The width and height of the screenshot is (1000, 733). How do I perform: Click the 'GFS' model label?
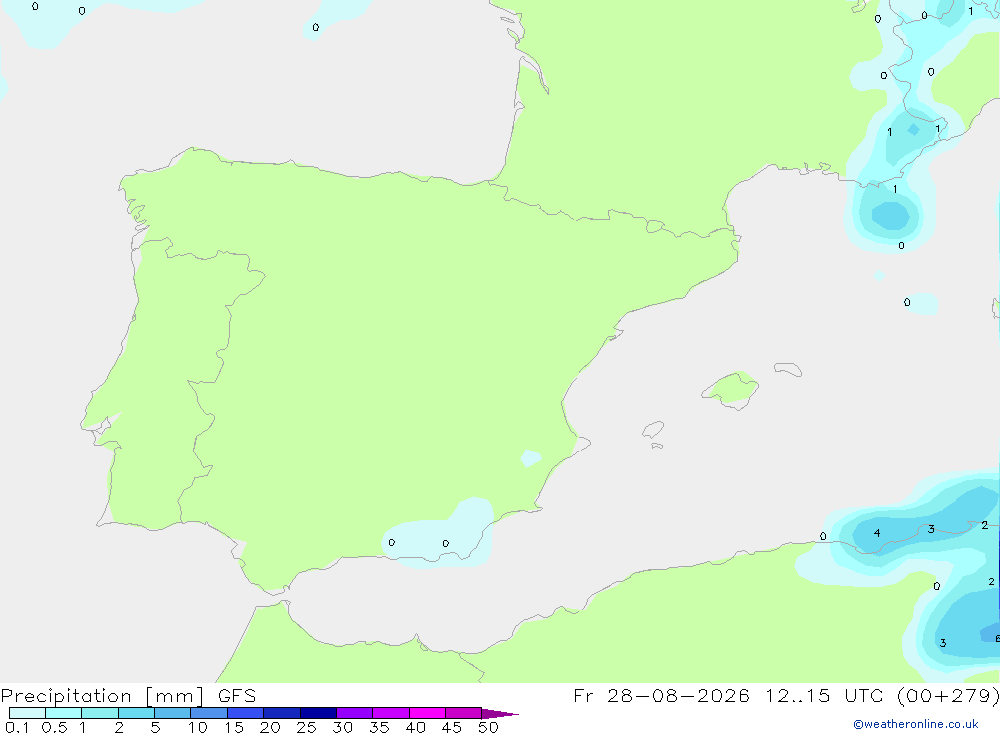(x=237, y=696)
